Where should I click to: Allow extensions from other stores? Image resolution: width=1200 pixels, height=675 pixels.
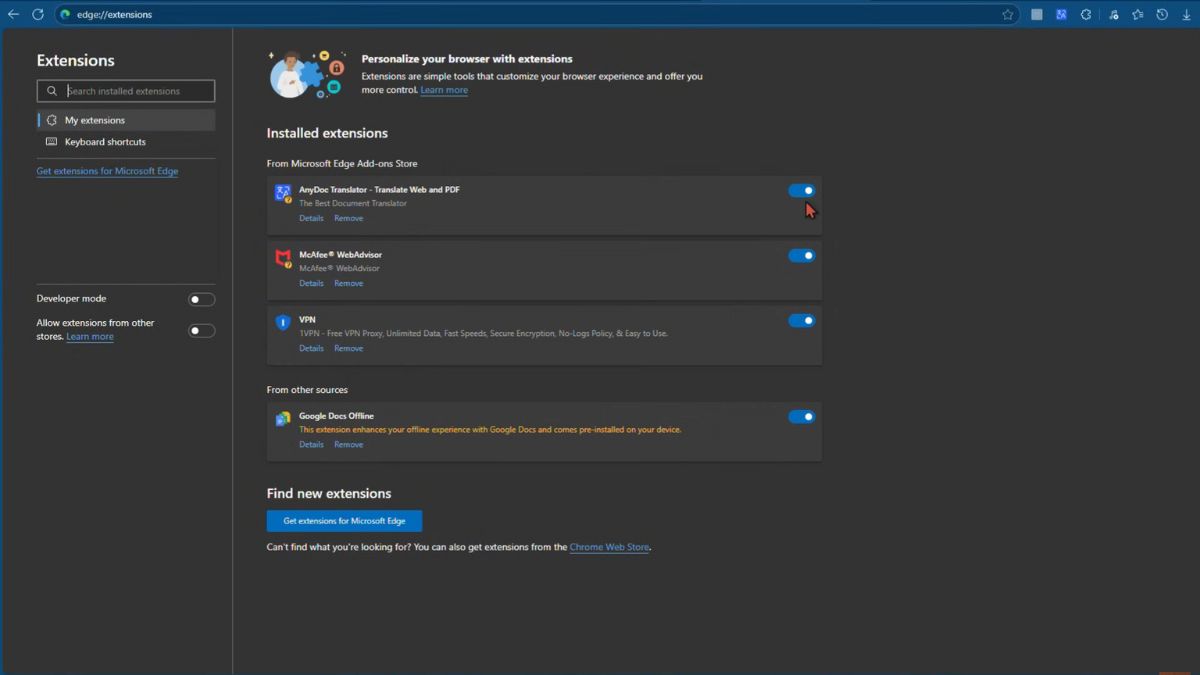pos(201,330)
